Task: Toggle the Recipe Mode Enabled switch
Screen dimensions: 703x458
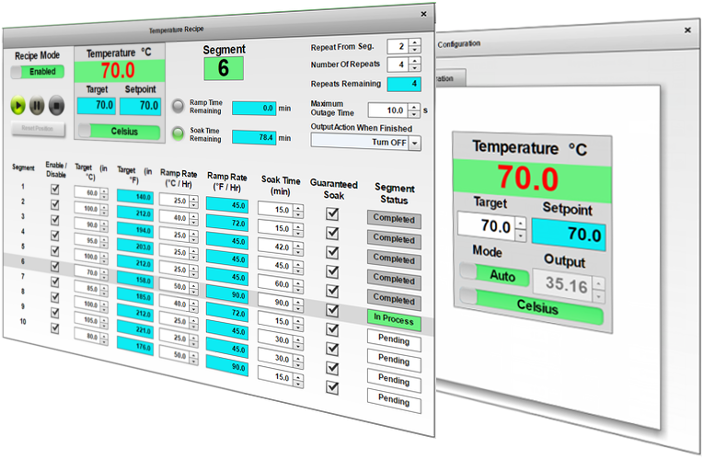Action: [x=37, y=72]
